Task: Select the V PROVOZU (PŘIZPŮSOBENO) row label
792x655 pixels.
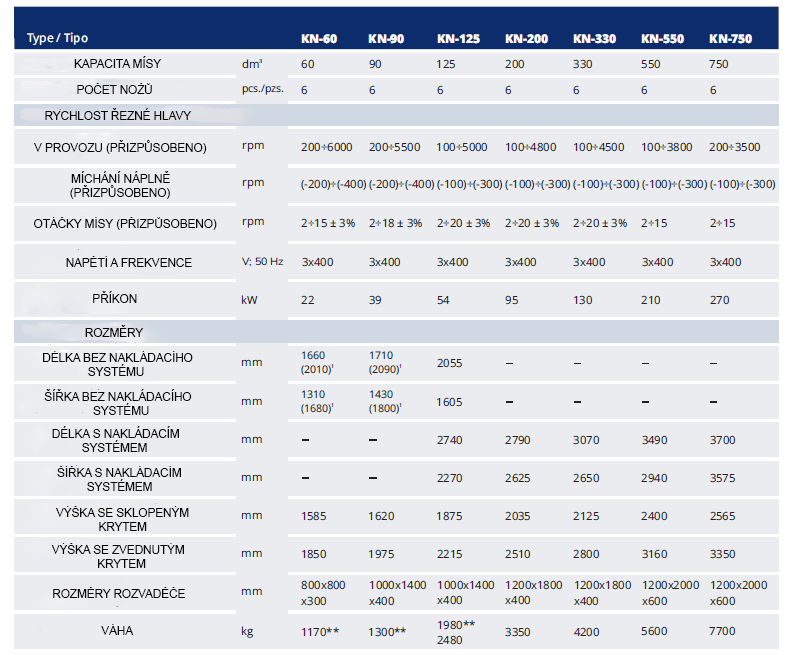Action: pyautogui.click(x=119, y=147)
